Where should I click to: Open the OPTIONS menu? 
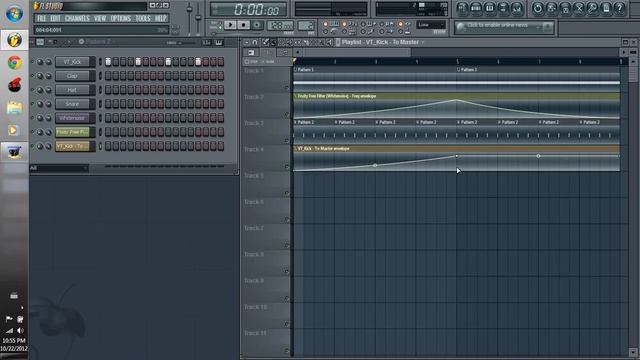coord(121,18)
